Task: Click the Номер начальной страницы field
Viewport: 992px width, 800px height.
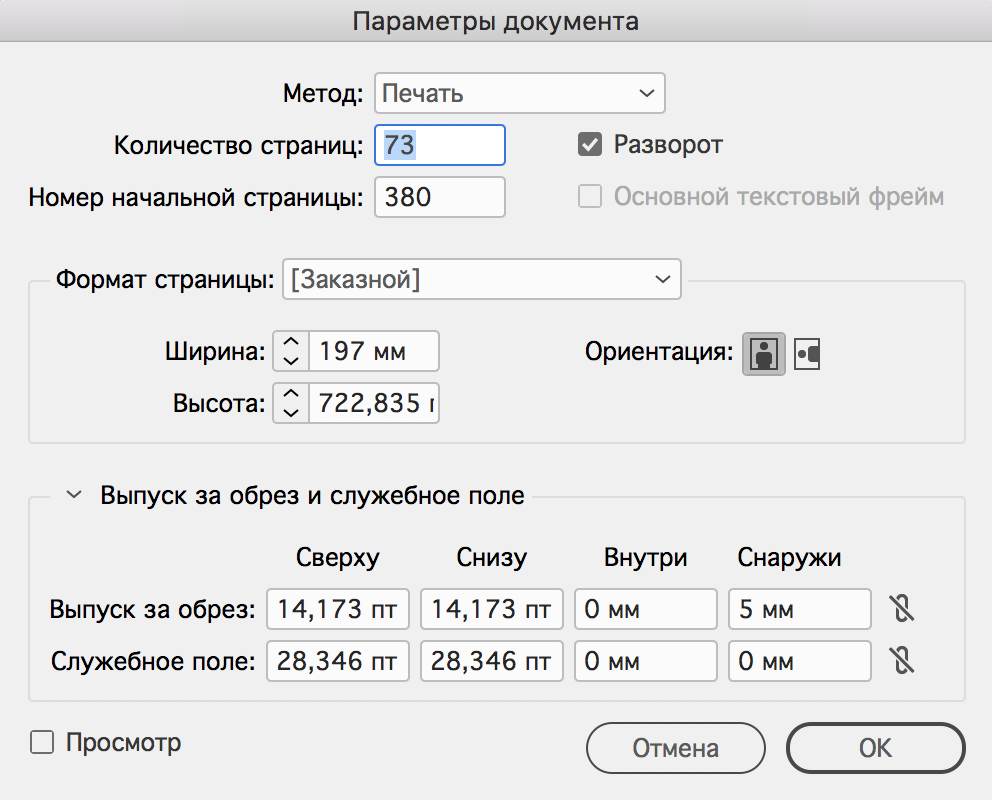Action: [440, 197]
